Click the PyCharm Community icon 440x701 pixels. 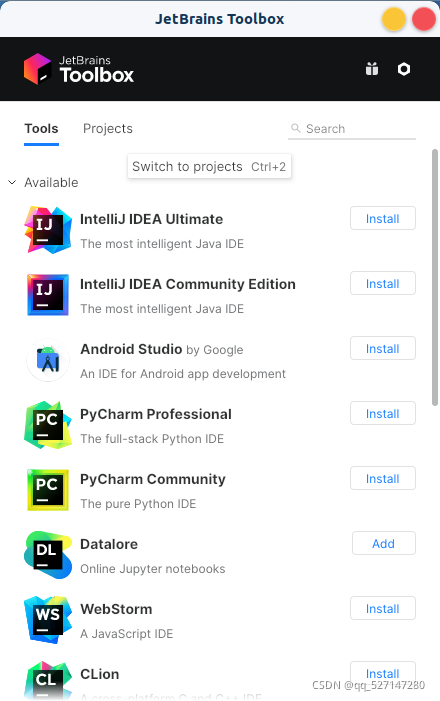point(48,490)
